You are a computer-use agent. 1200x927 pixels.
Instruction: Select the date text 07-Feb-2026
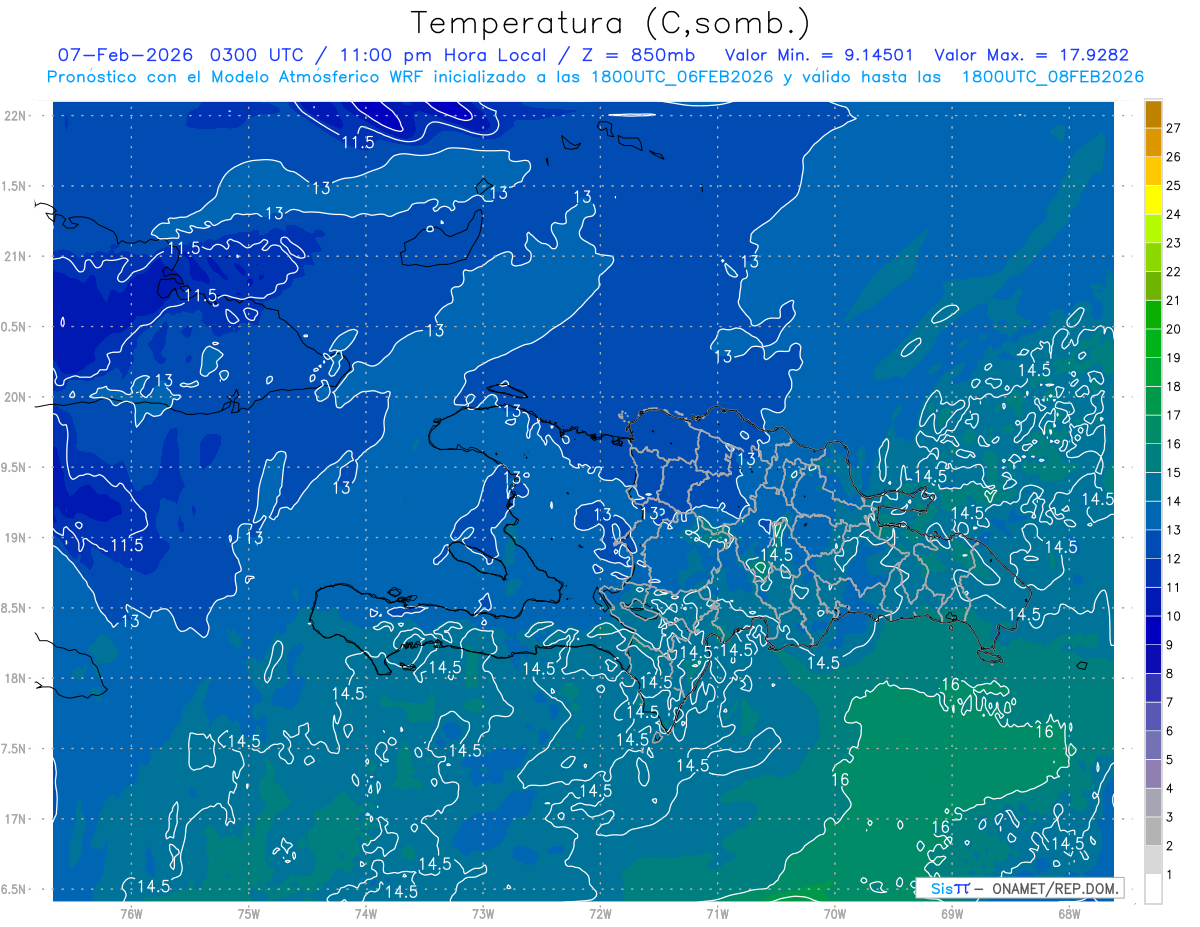127,55
